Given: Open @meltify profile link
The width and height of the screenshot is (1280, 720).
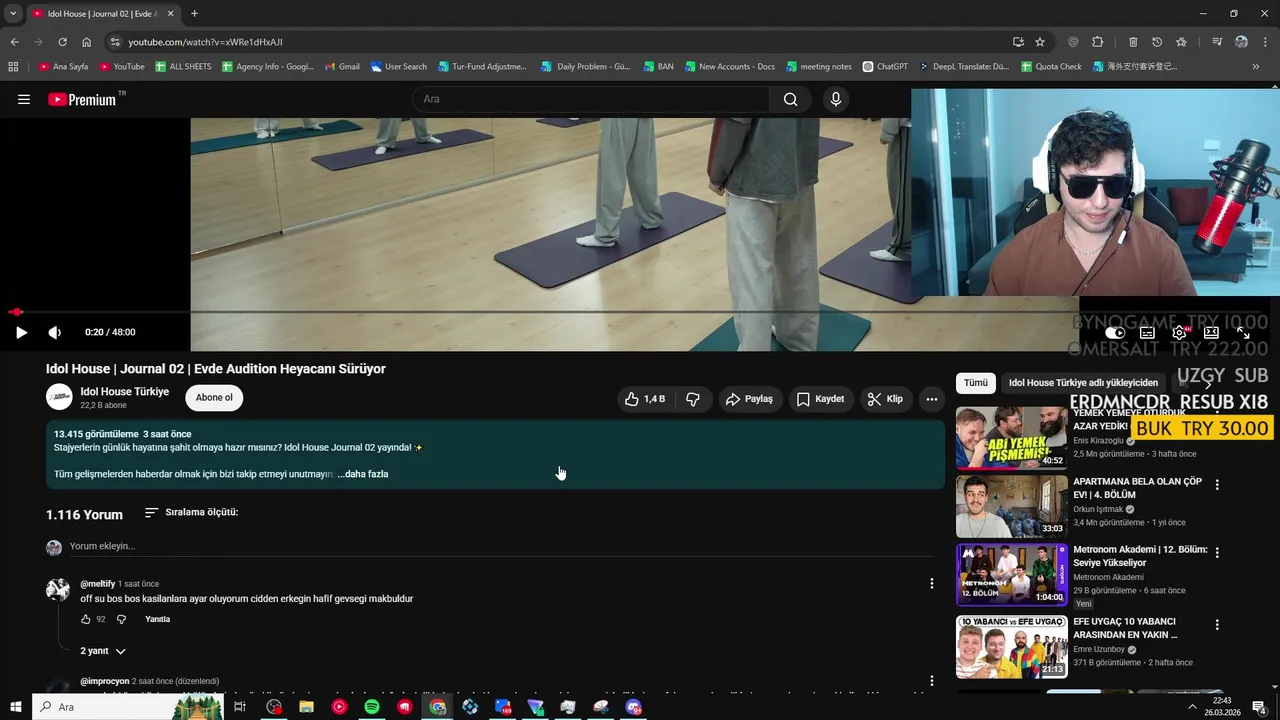Looking at the screenshot, I should (98, 584).
